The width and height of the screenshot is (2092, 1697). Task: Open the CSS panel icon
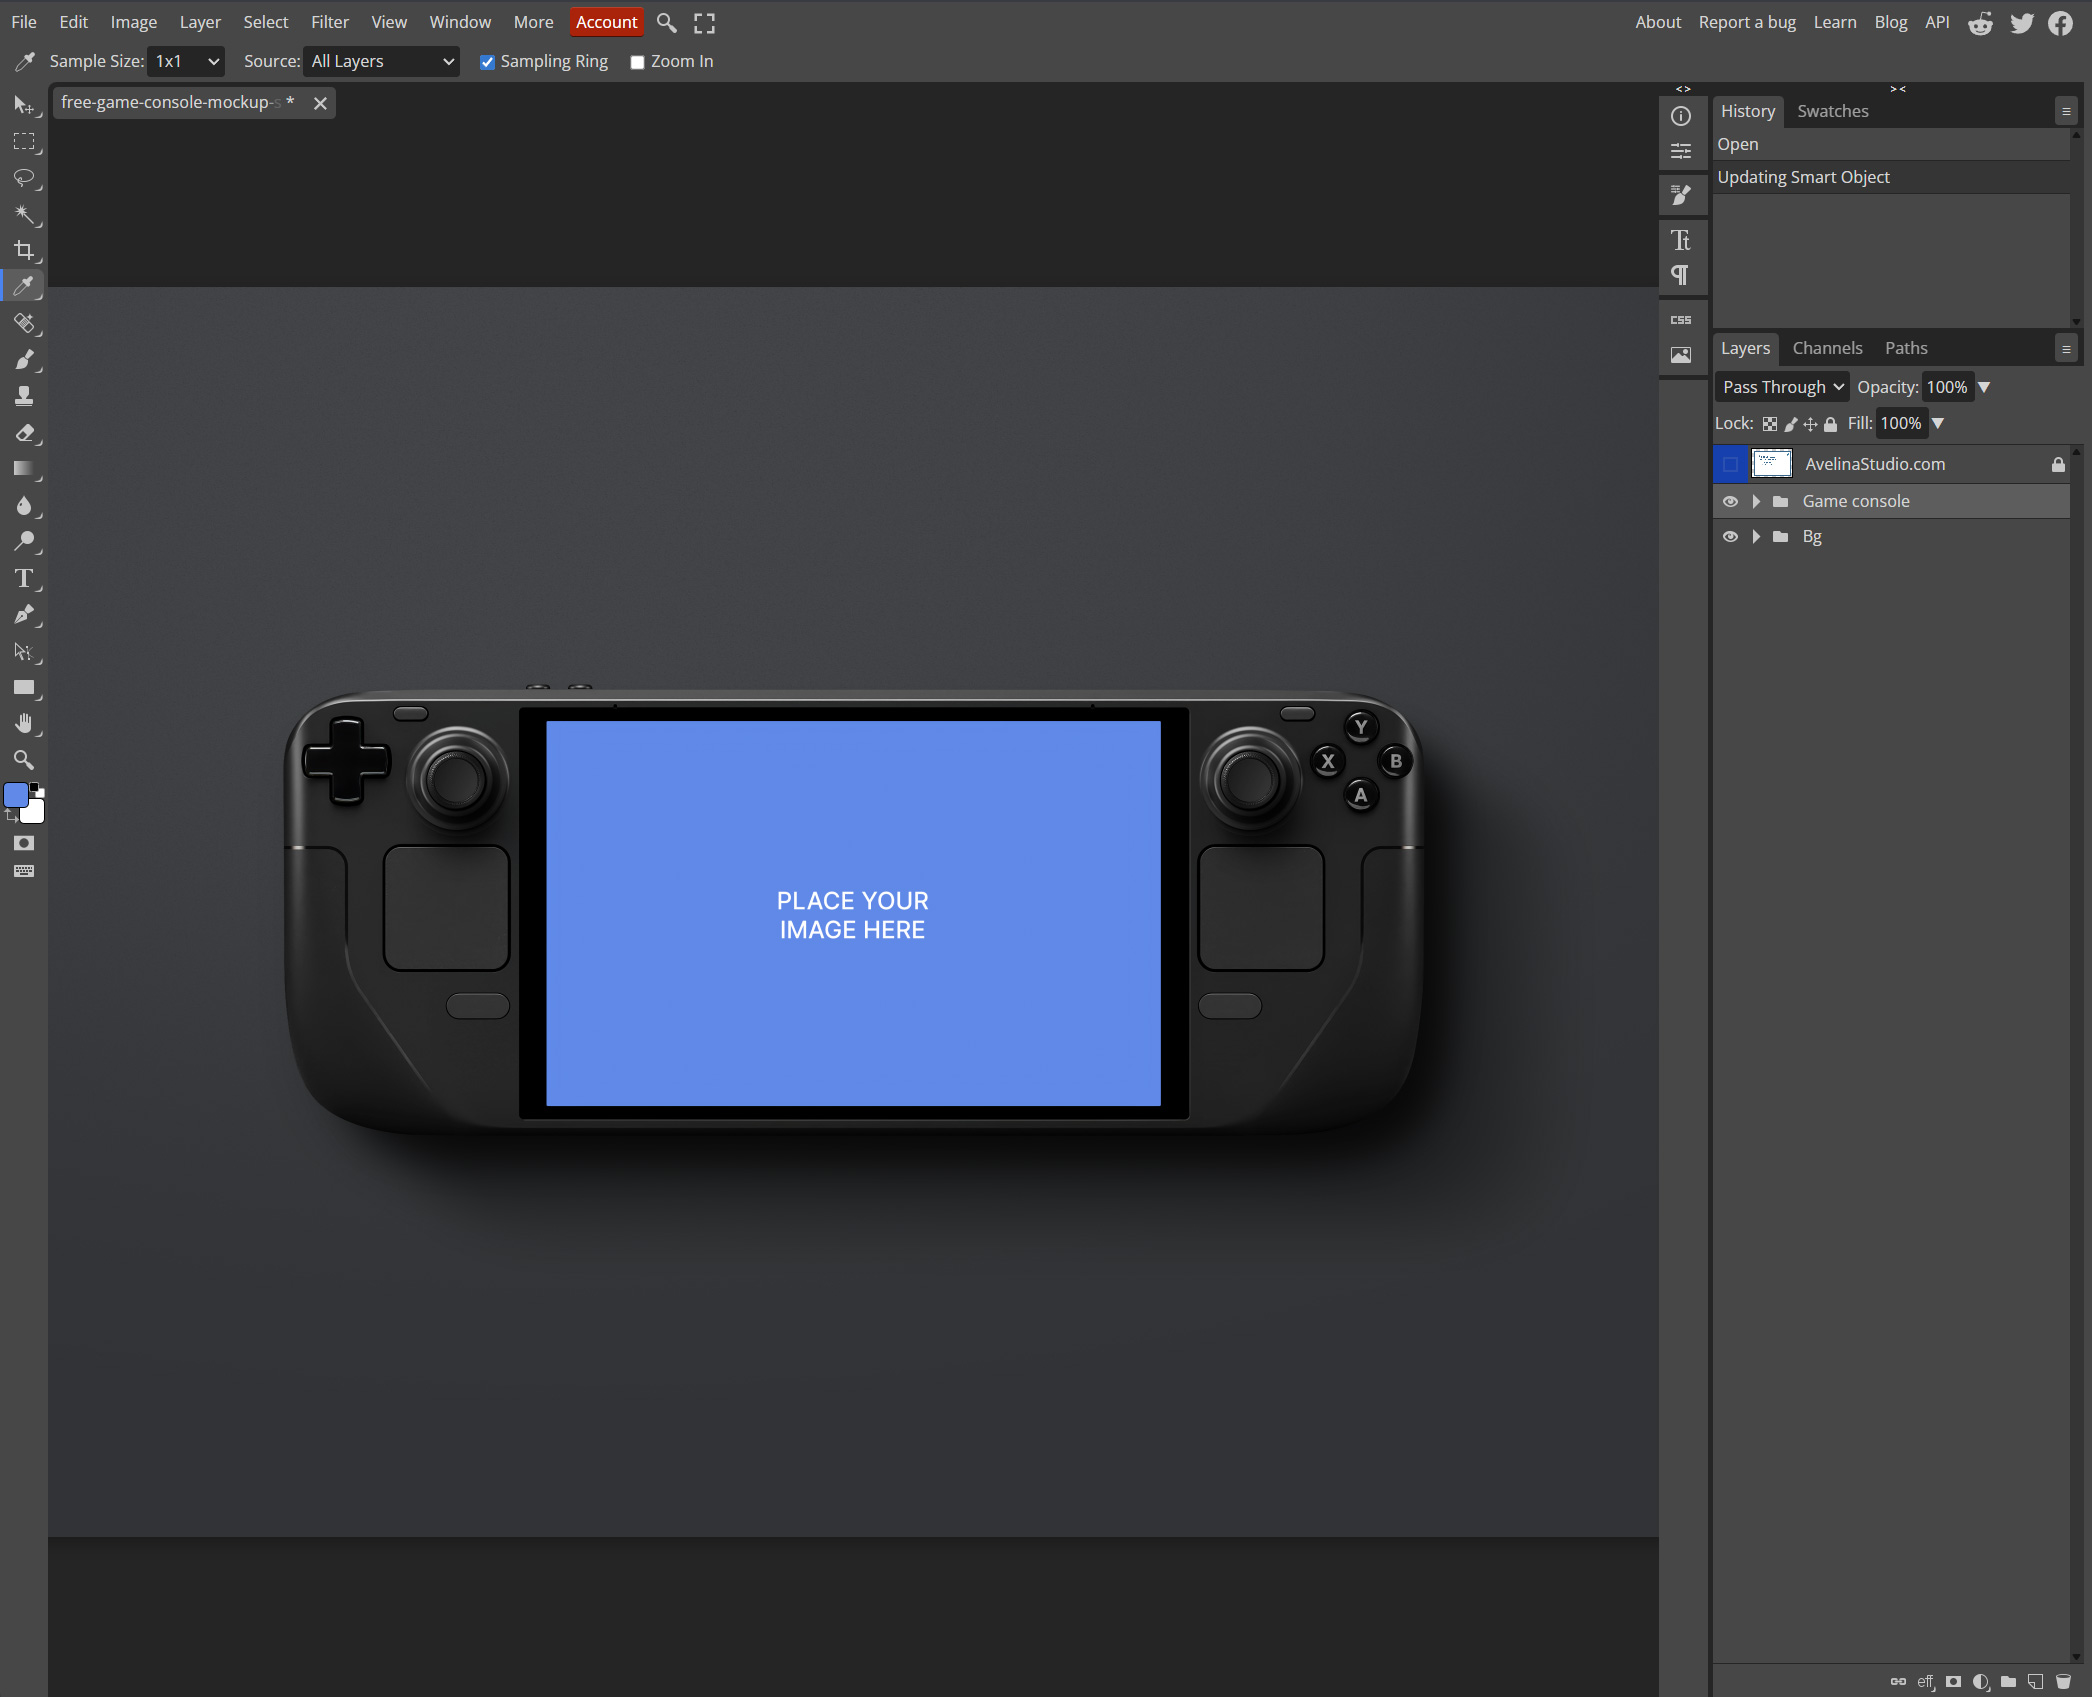click(1681, 320)
